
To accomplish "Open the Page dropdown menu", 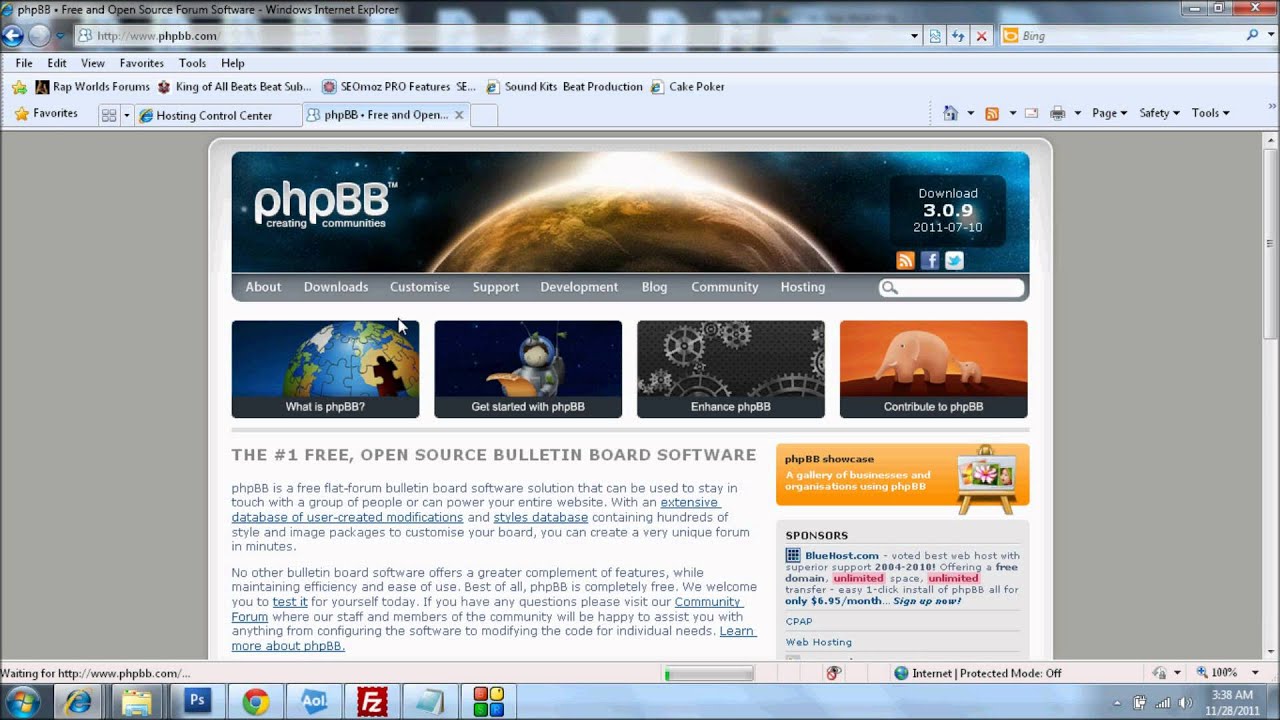I will pos(1109,113).
